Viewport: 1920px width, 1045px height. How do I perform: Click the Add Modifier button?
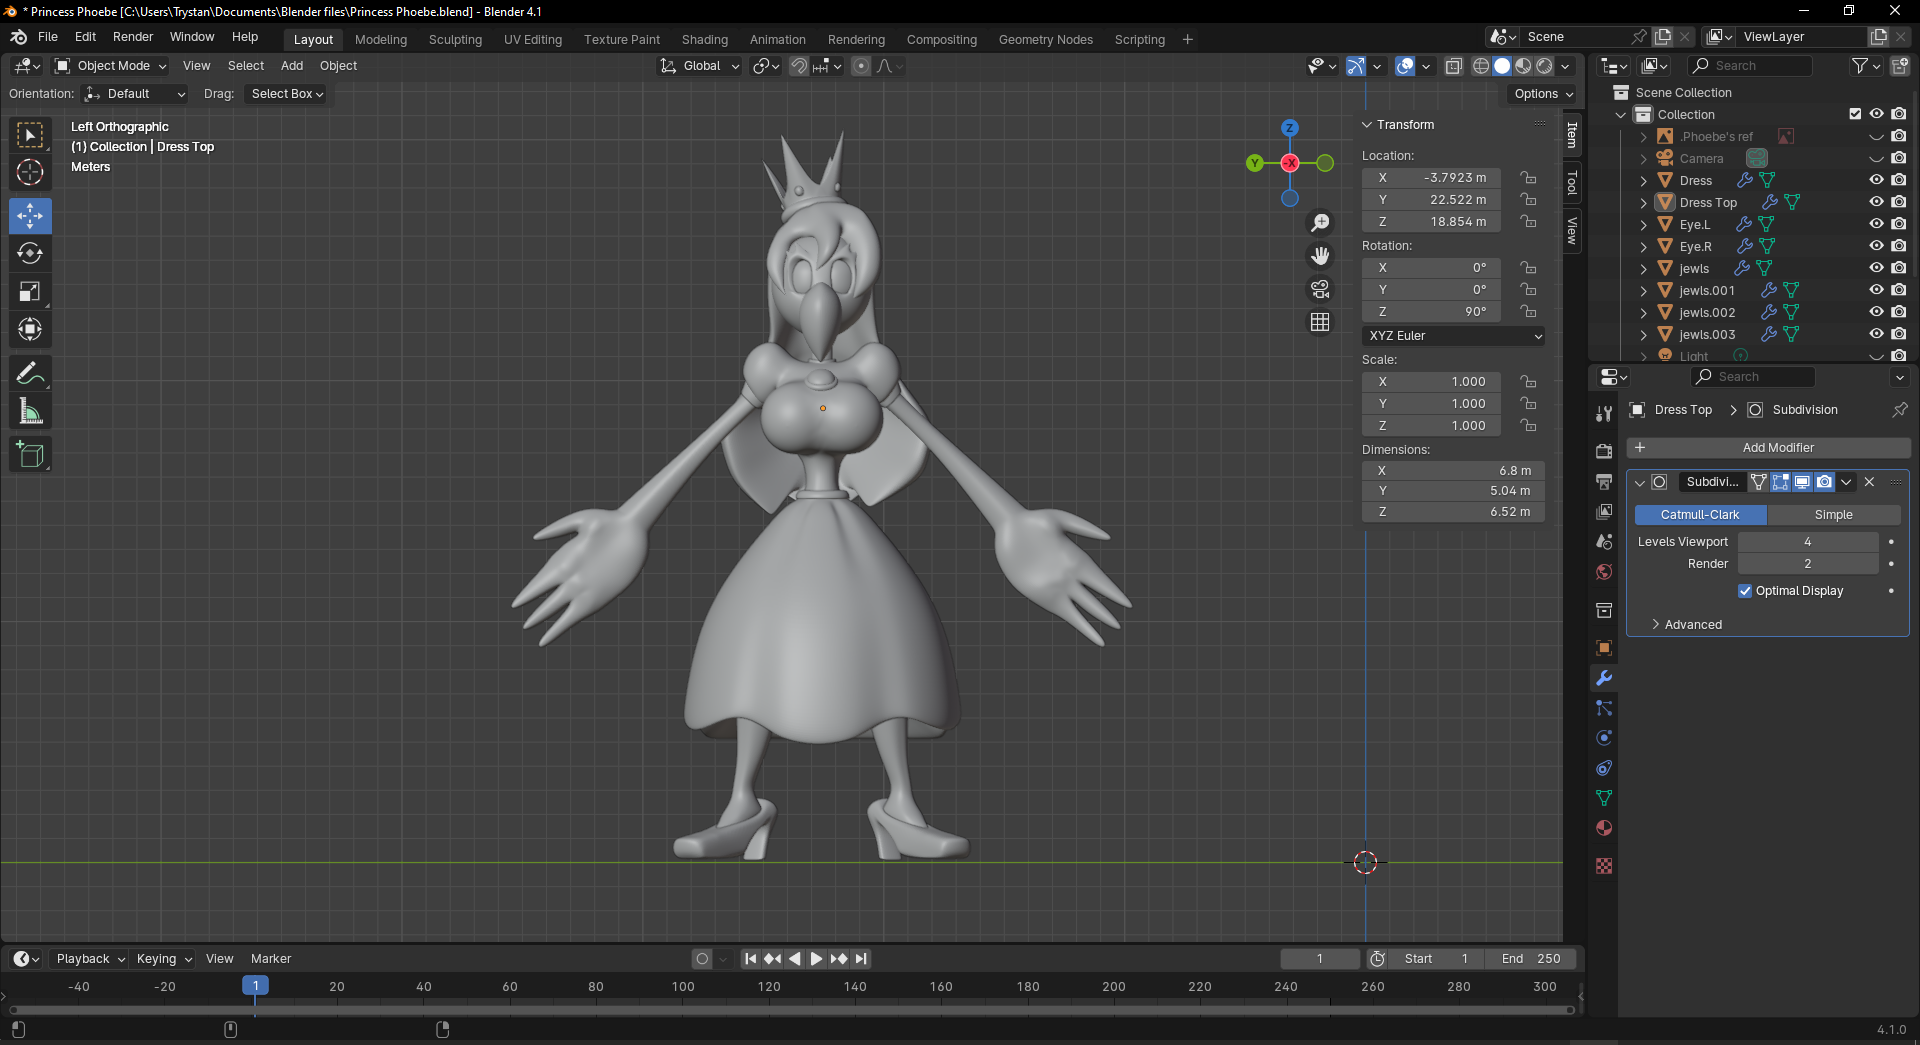coord(1768,448)
